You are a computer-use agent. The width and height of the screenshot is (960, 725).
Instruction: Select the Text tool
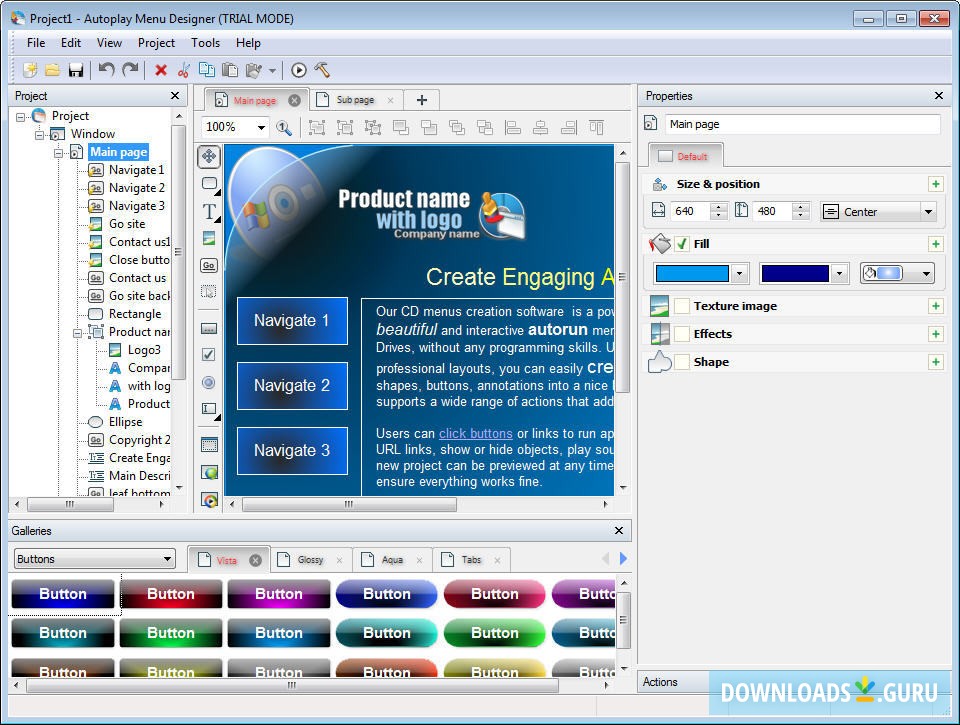(209, 211)
